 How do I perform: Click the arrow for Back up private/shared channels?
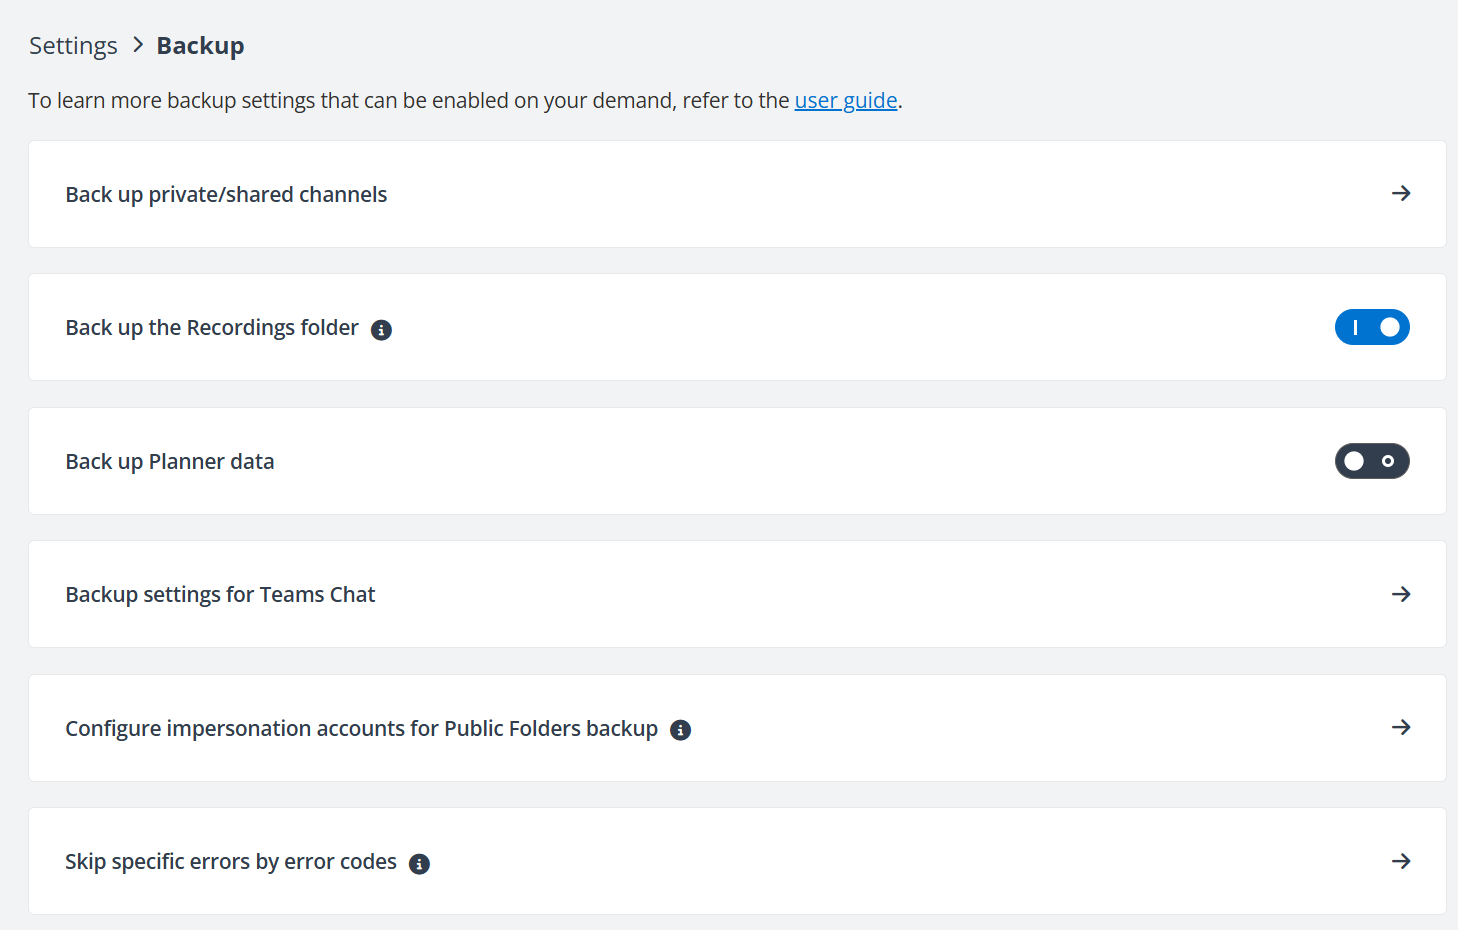click(x=1402, y=193)
